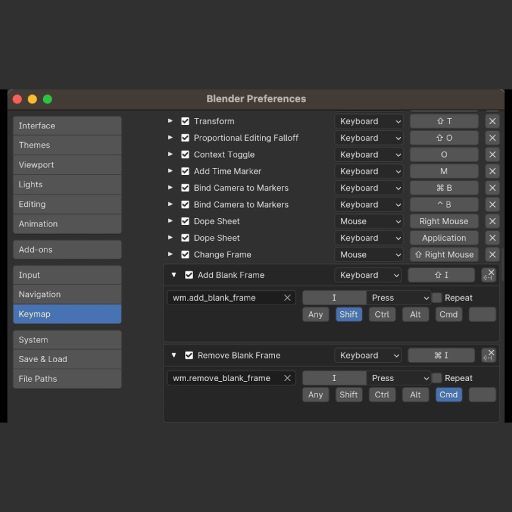Open the Save & Load section
Screen dimensions: 512x512
pyautogui.click(x=67, y=359)
